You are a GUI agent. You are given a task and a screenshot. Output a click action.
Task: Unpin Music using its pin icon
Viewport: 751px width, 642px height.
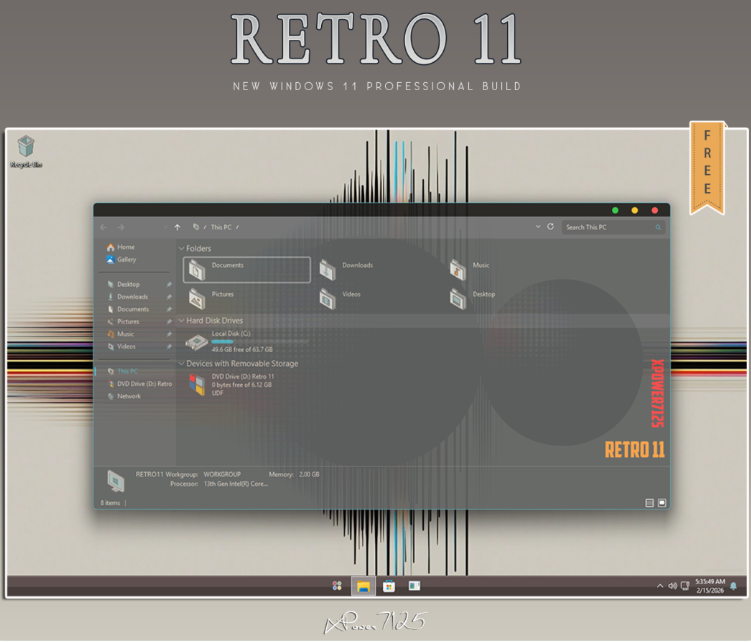coord(169,334)
